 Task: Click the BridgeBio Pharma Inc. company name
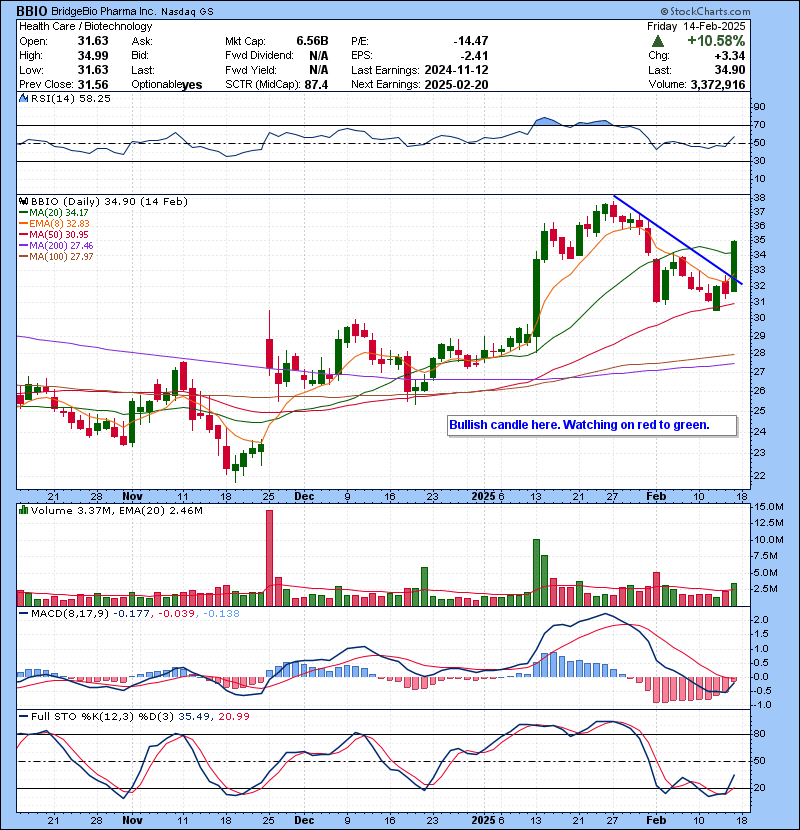tap(103, 11)
